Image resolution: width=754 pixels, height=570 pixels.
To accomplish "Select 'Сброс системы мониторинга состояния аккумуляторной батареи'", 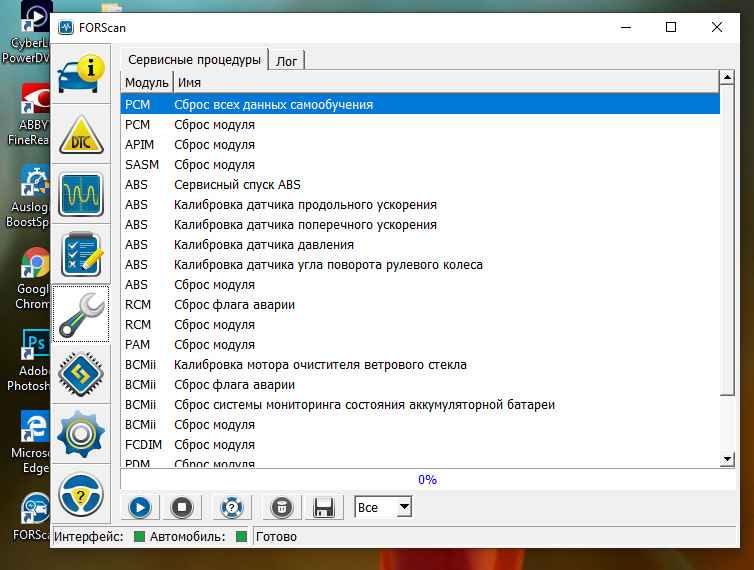I will [420, 405].
